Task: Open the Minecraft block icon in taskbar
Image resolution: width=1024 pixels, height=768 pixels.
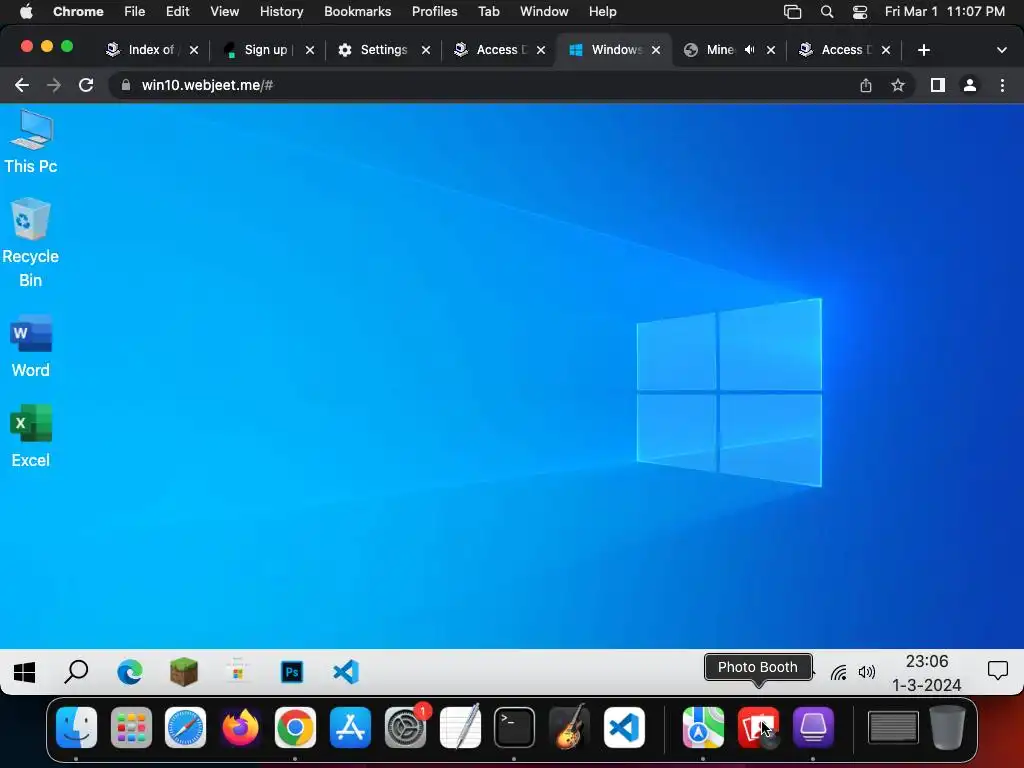Action: [x=184, y=672]
